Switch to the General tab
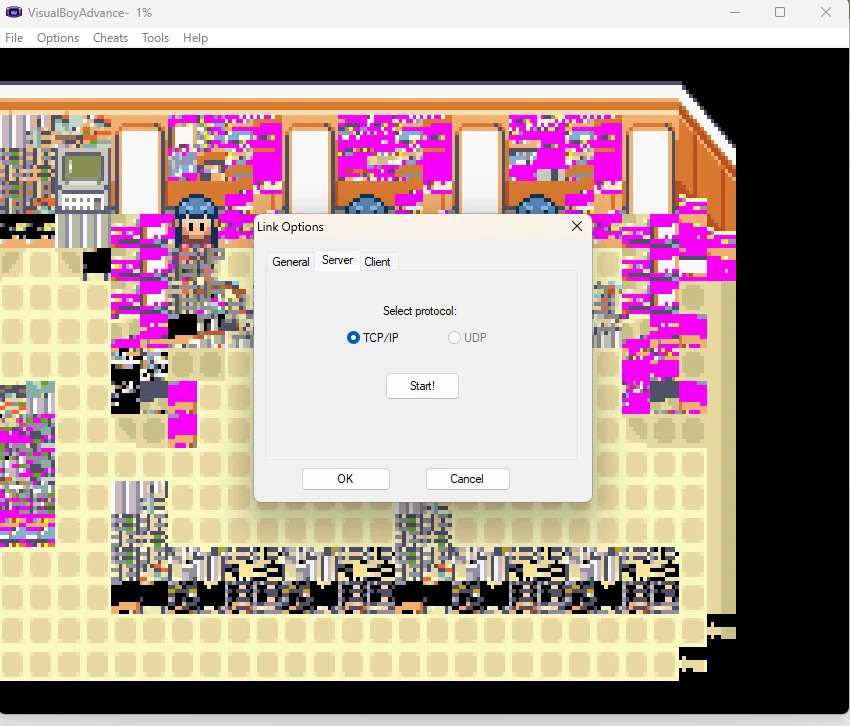Screen dimensions: 850x726 click(x=291, y=262)
